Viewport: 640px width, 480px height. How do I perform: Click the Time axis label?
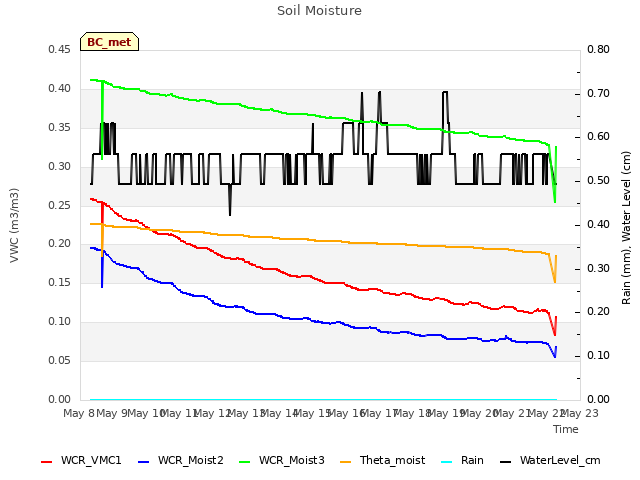(x=566, y=429)
